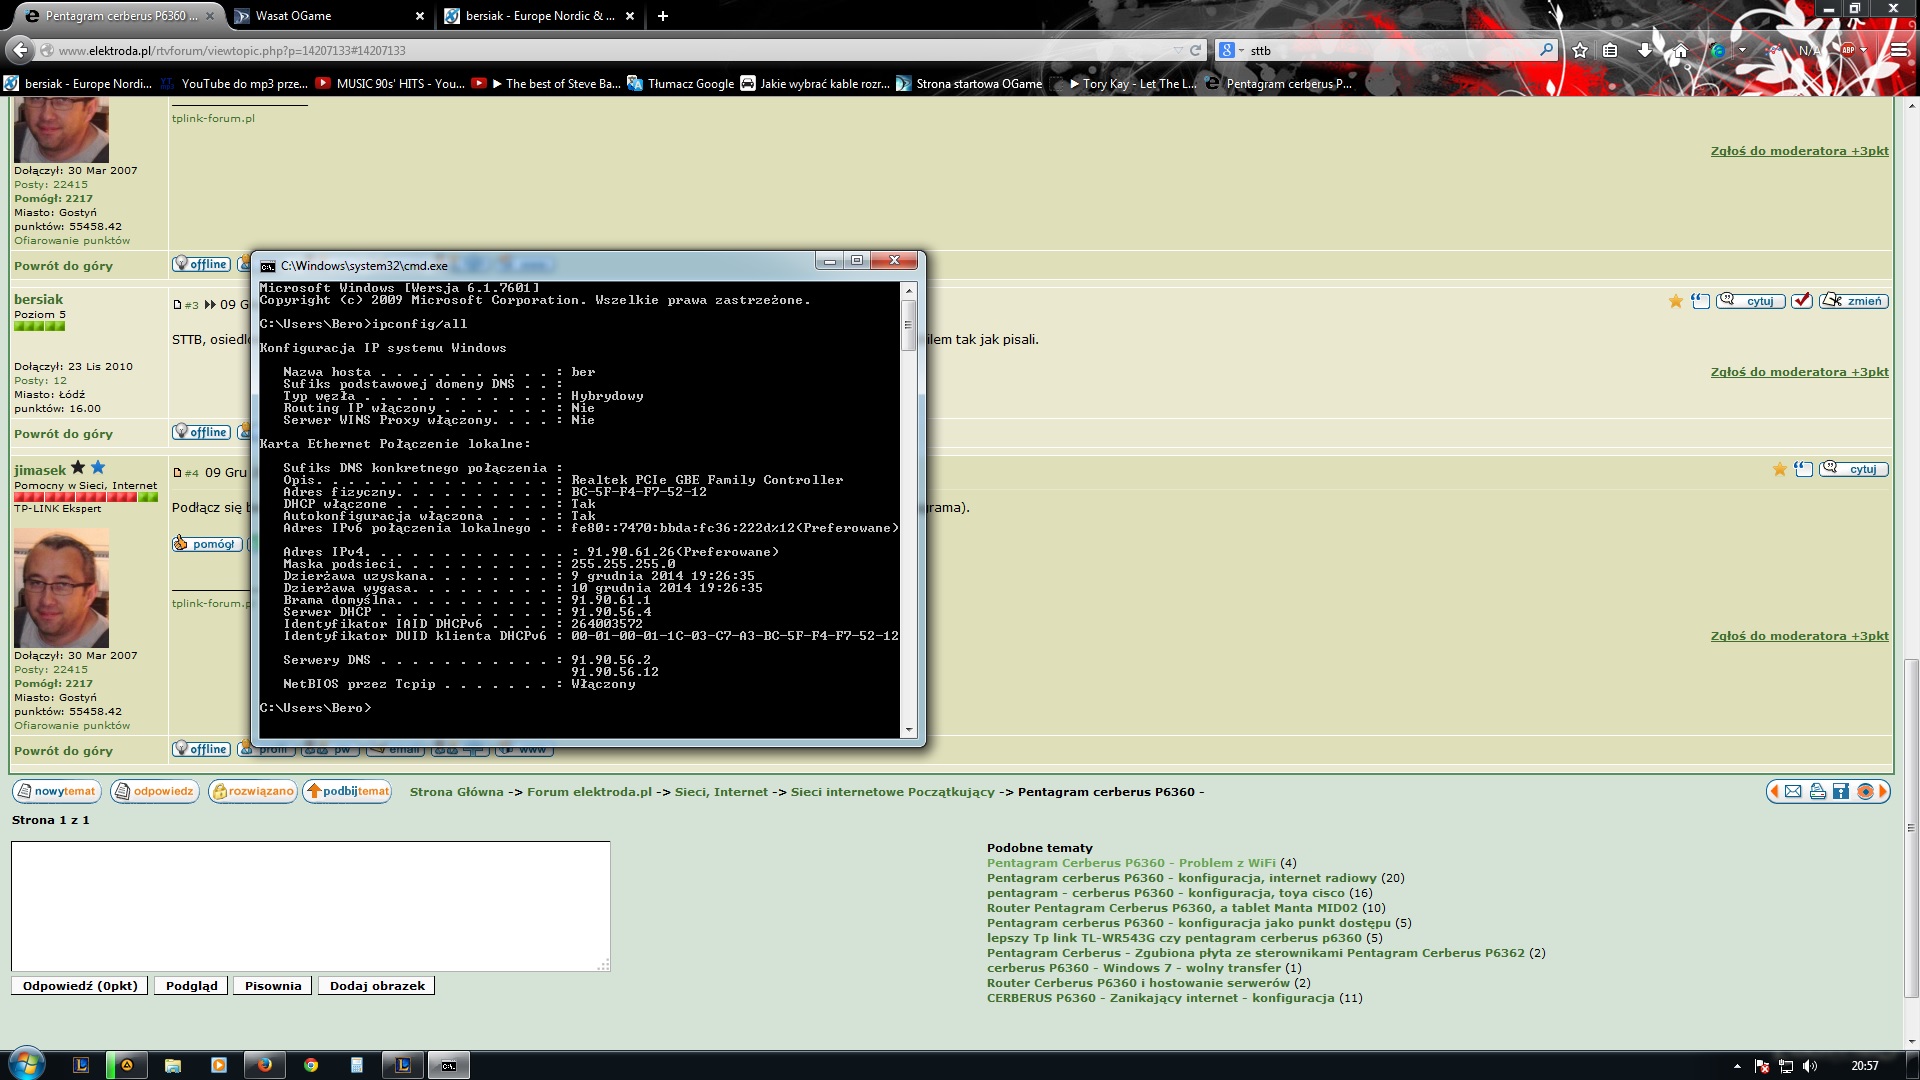The image size is (1920, 1080).
Task: Click the pomógł button on jimasek's post
Action: [x=207, y=544]
